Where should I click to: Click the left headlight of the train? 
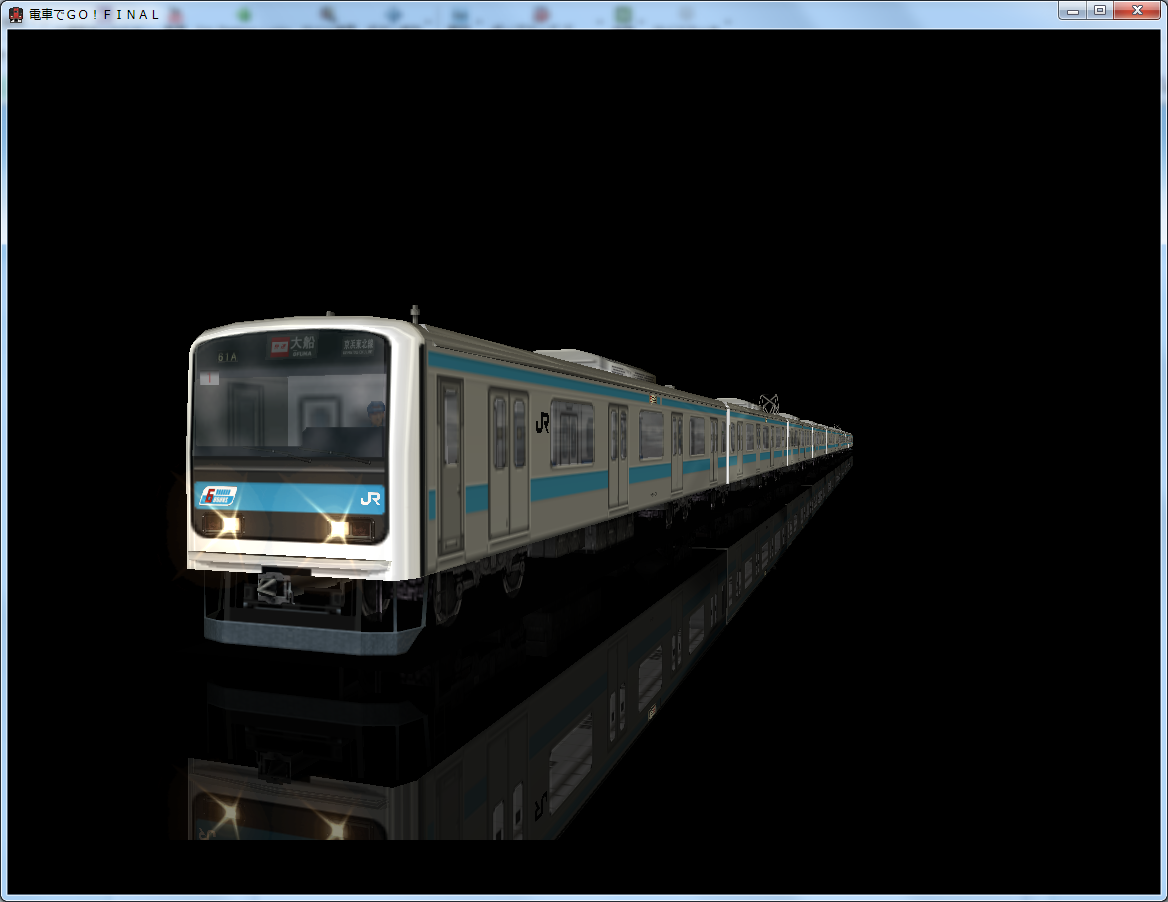click(x=229, y=524)
